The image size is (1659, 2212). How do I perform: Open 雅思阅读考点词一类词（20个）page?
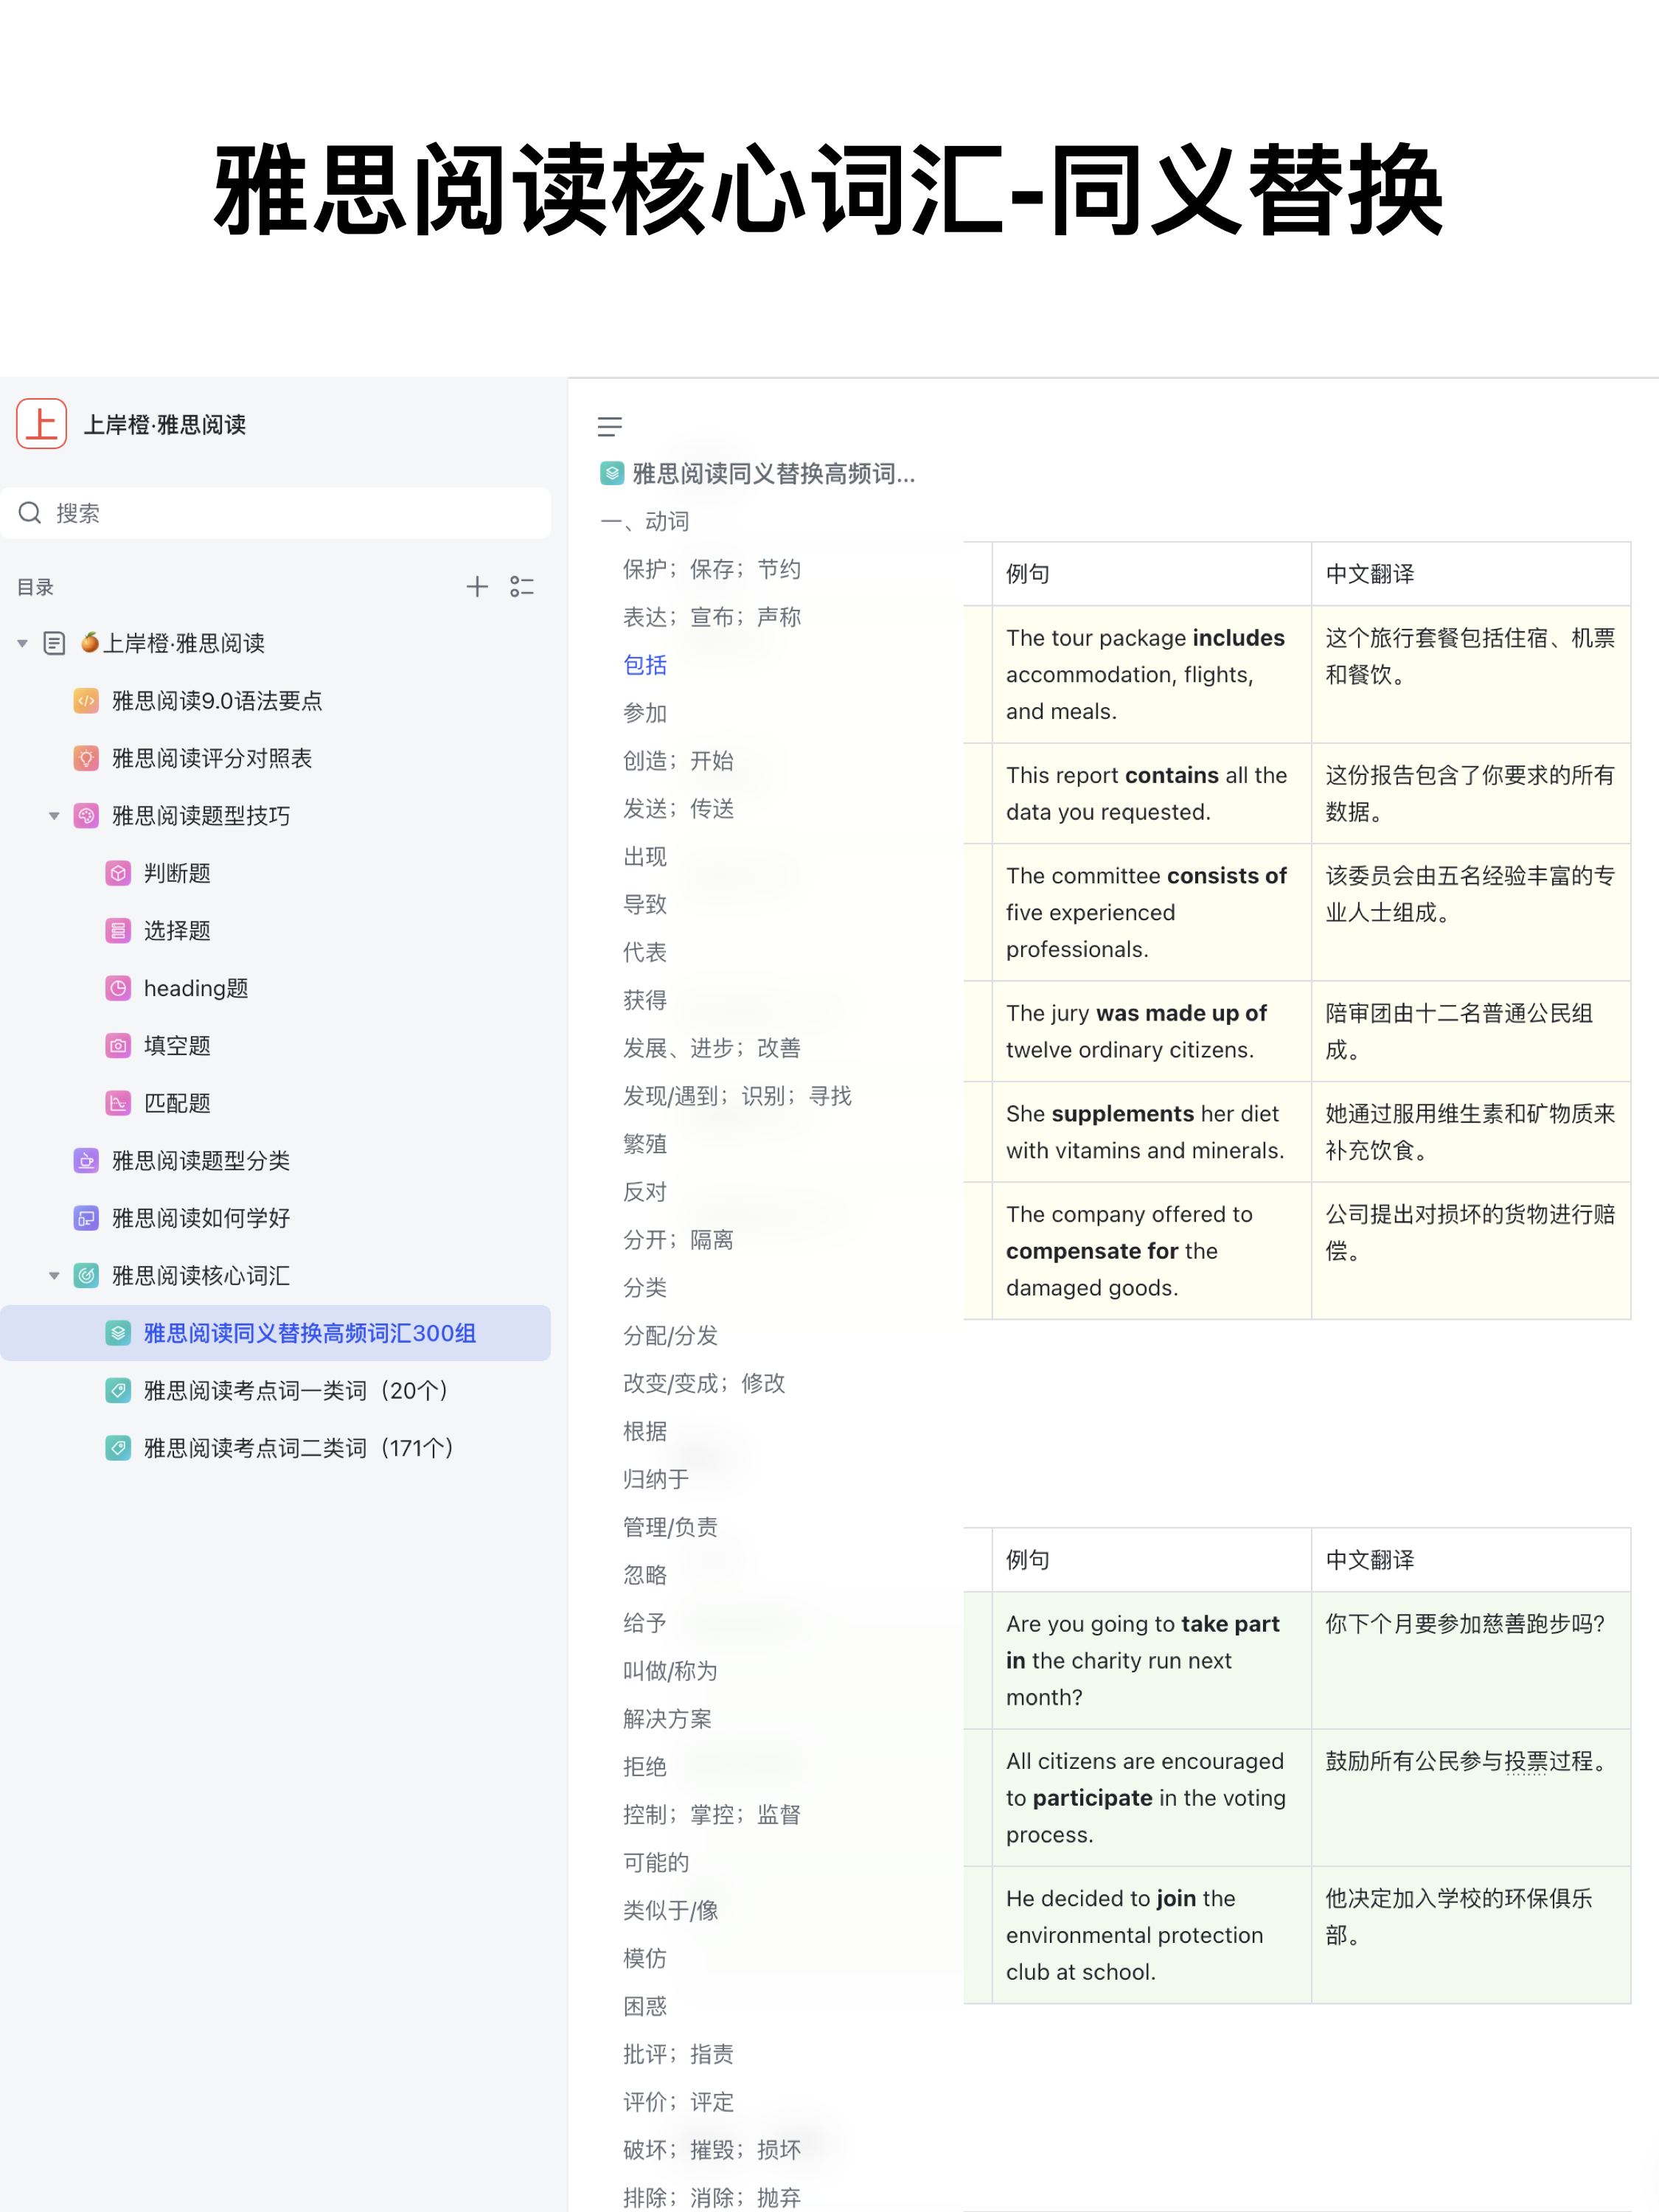(x=295, y=1390)
